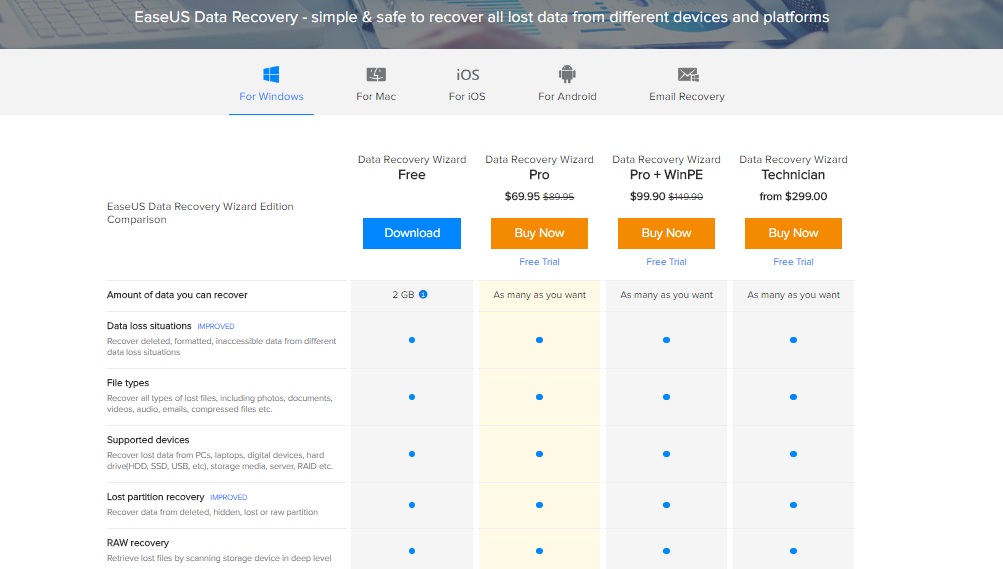Click the EaseUS Data Recovery banner headline
Viewport: 1003px width, 569px height.
(x=482, y=17)
